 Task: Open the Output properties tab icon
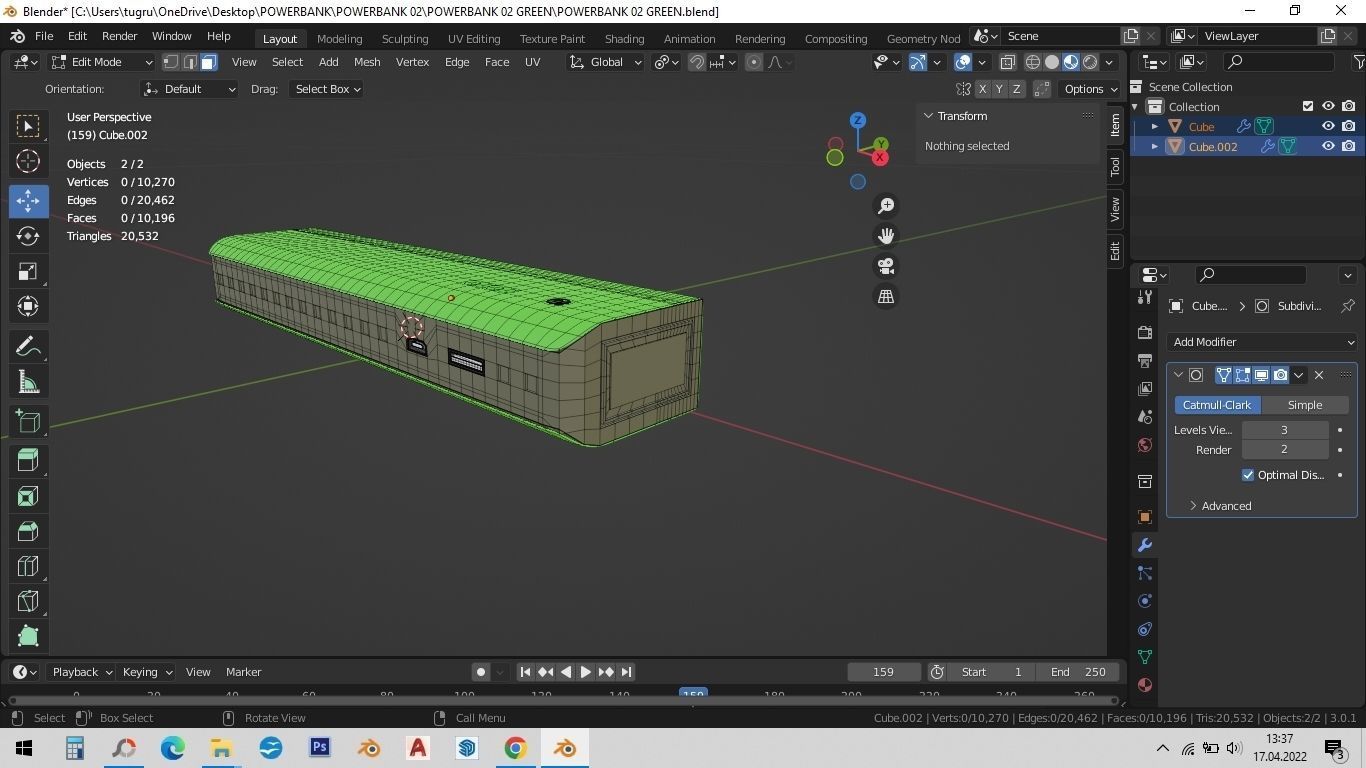tap(1145, 360)
